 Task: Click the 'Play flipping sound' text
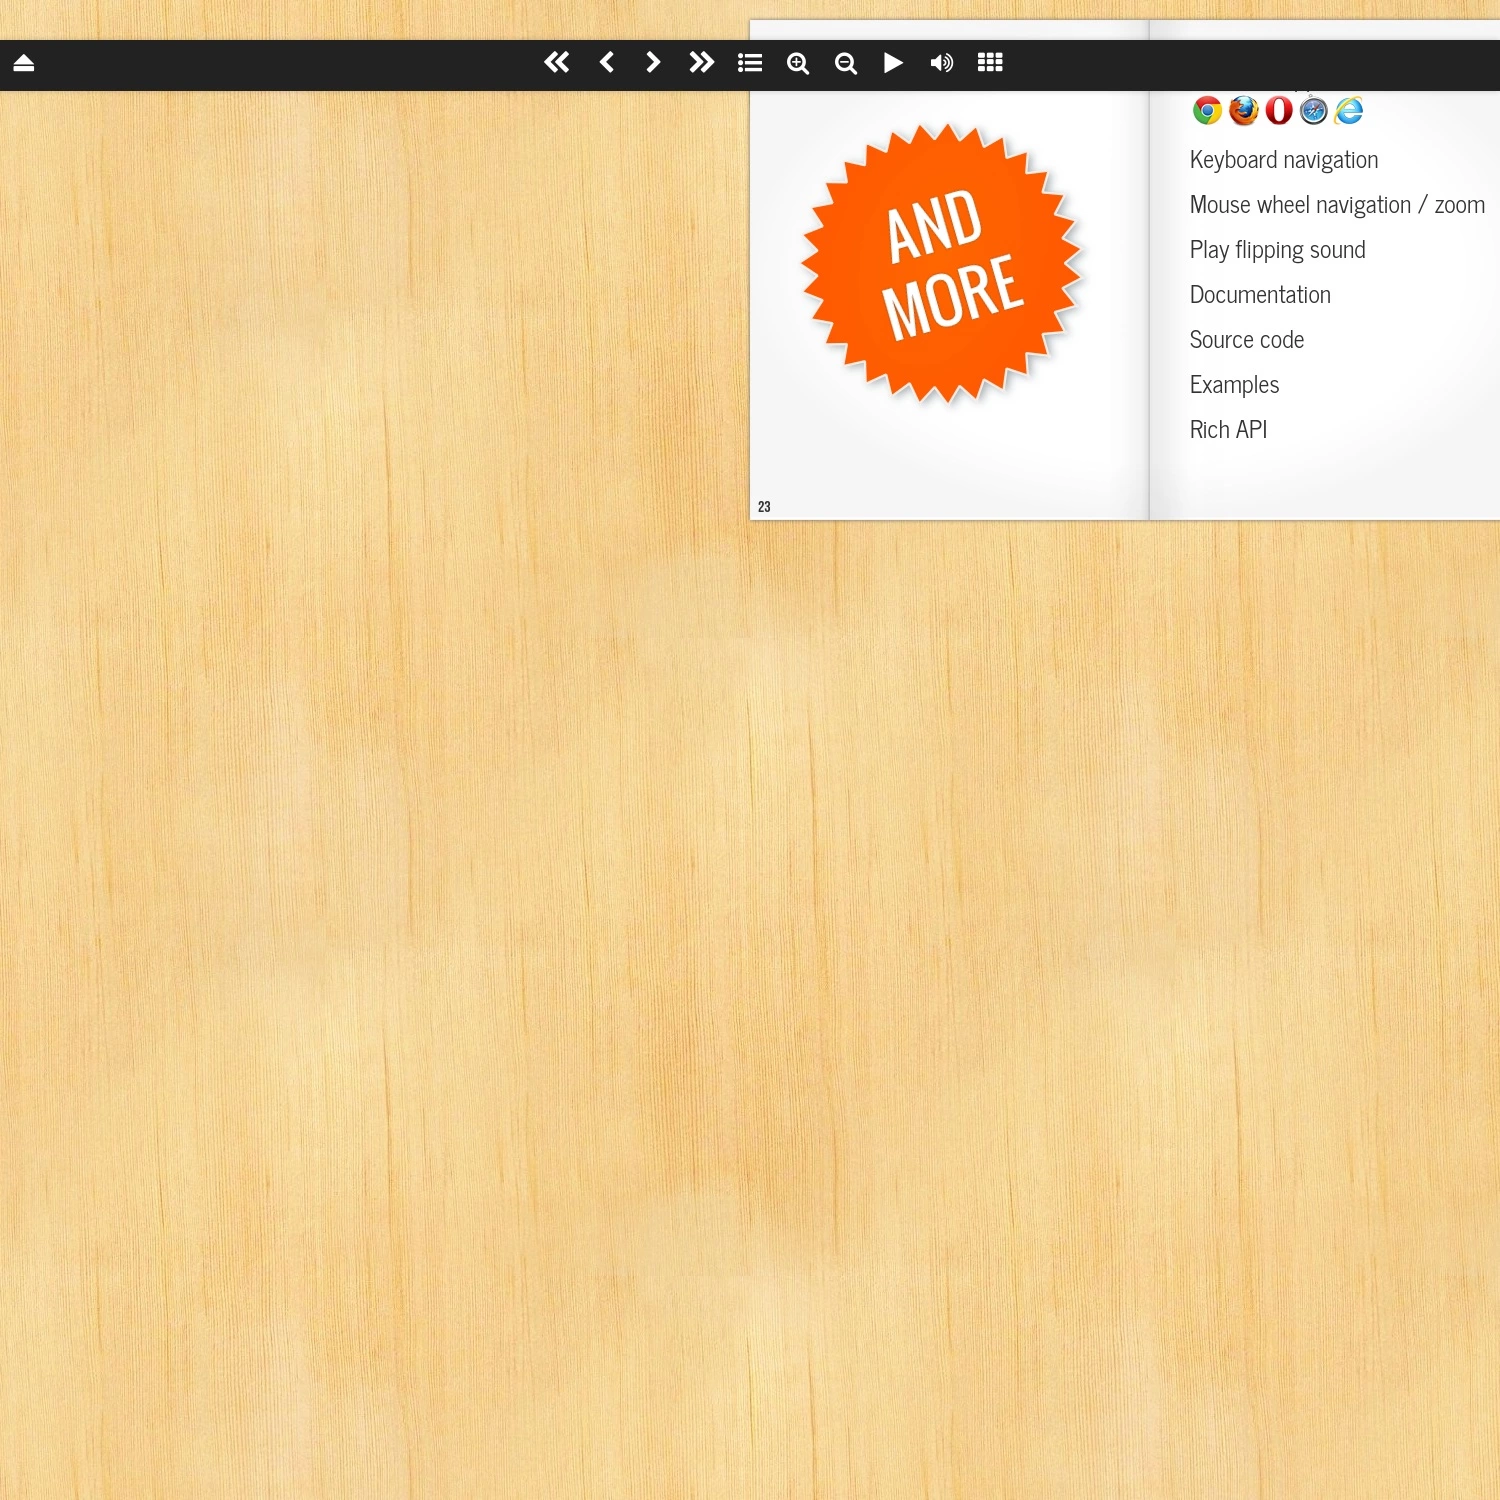click(x=1277, y=250)
